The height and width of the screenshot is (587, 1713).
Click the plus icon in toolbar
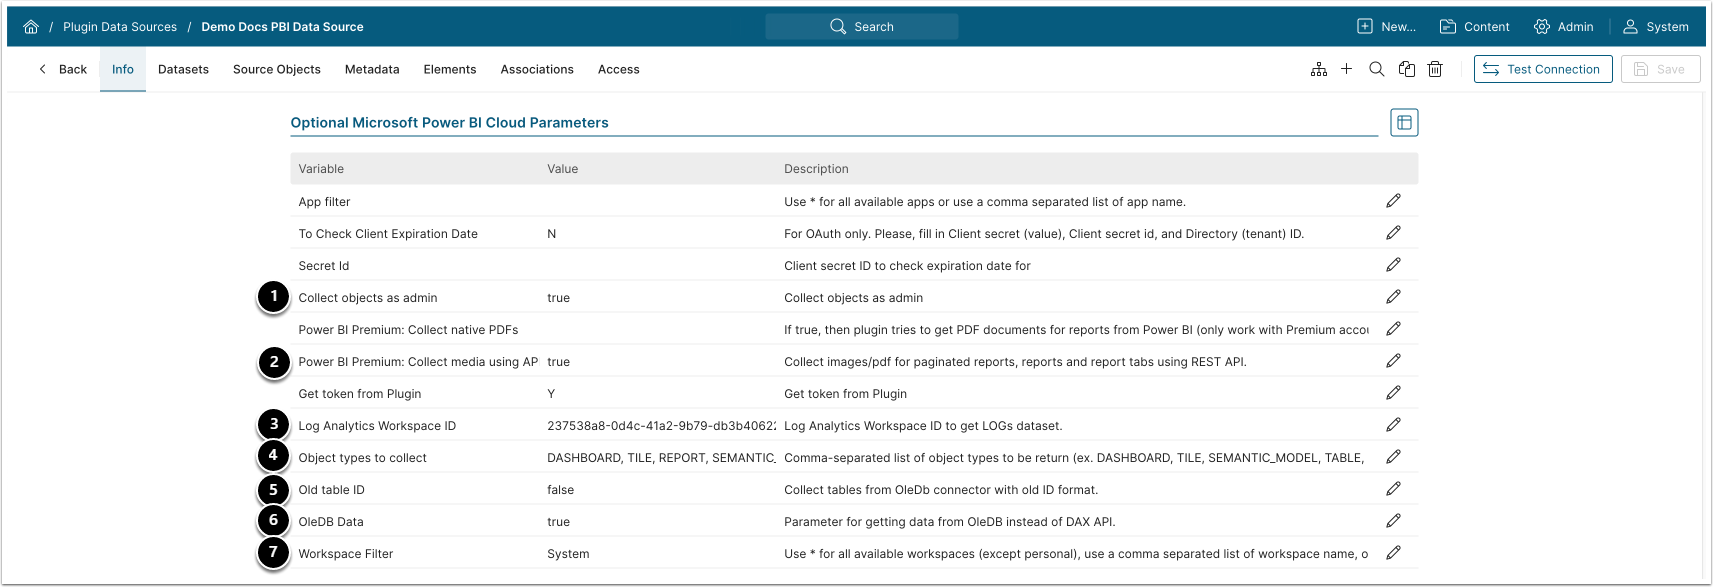pyautogui.click(x=1347, y=69)
